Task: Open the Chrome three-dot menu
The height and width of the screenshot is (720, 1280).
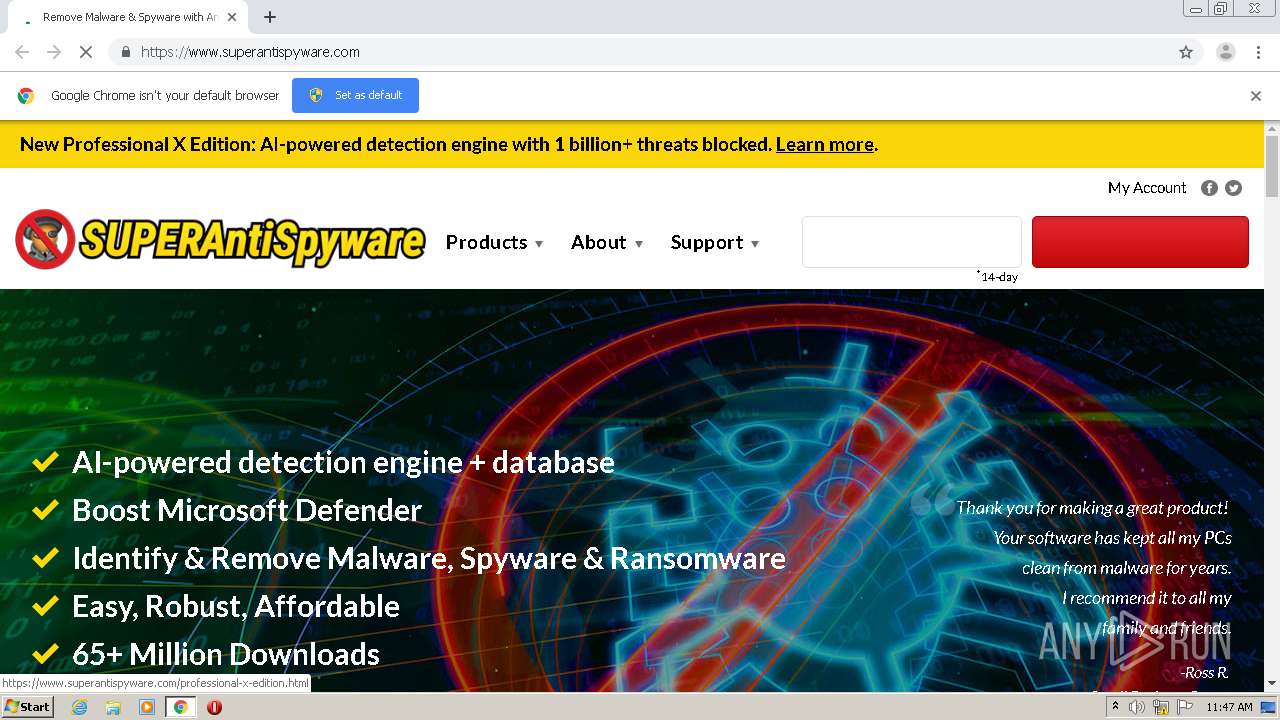Action: [x=1258, y=52]
